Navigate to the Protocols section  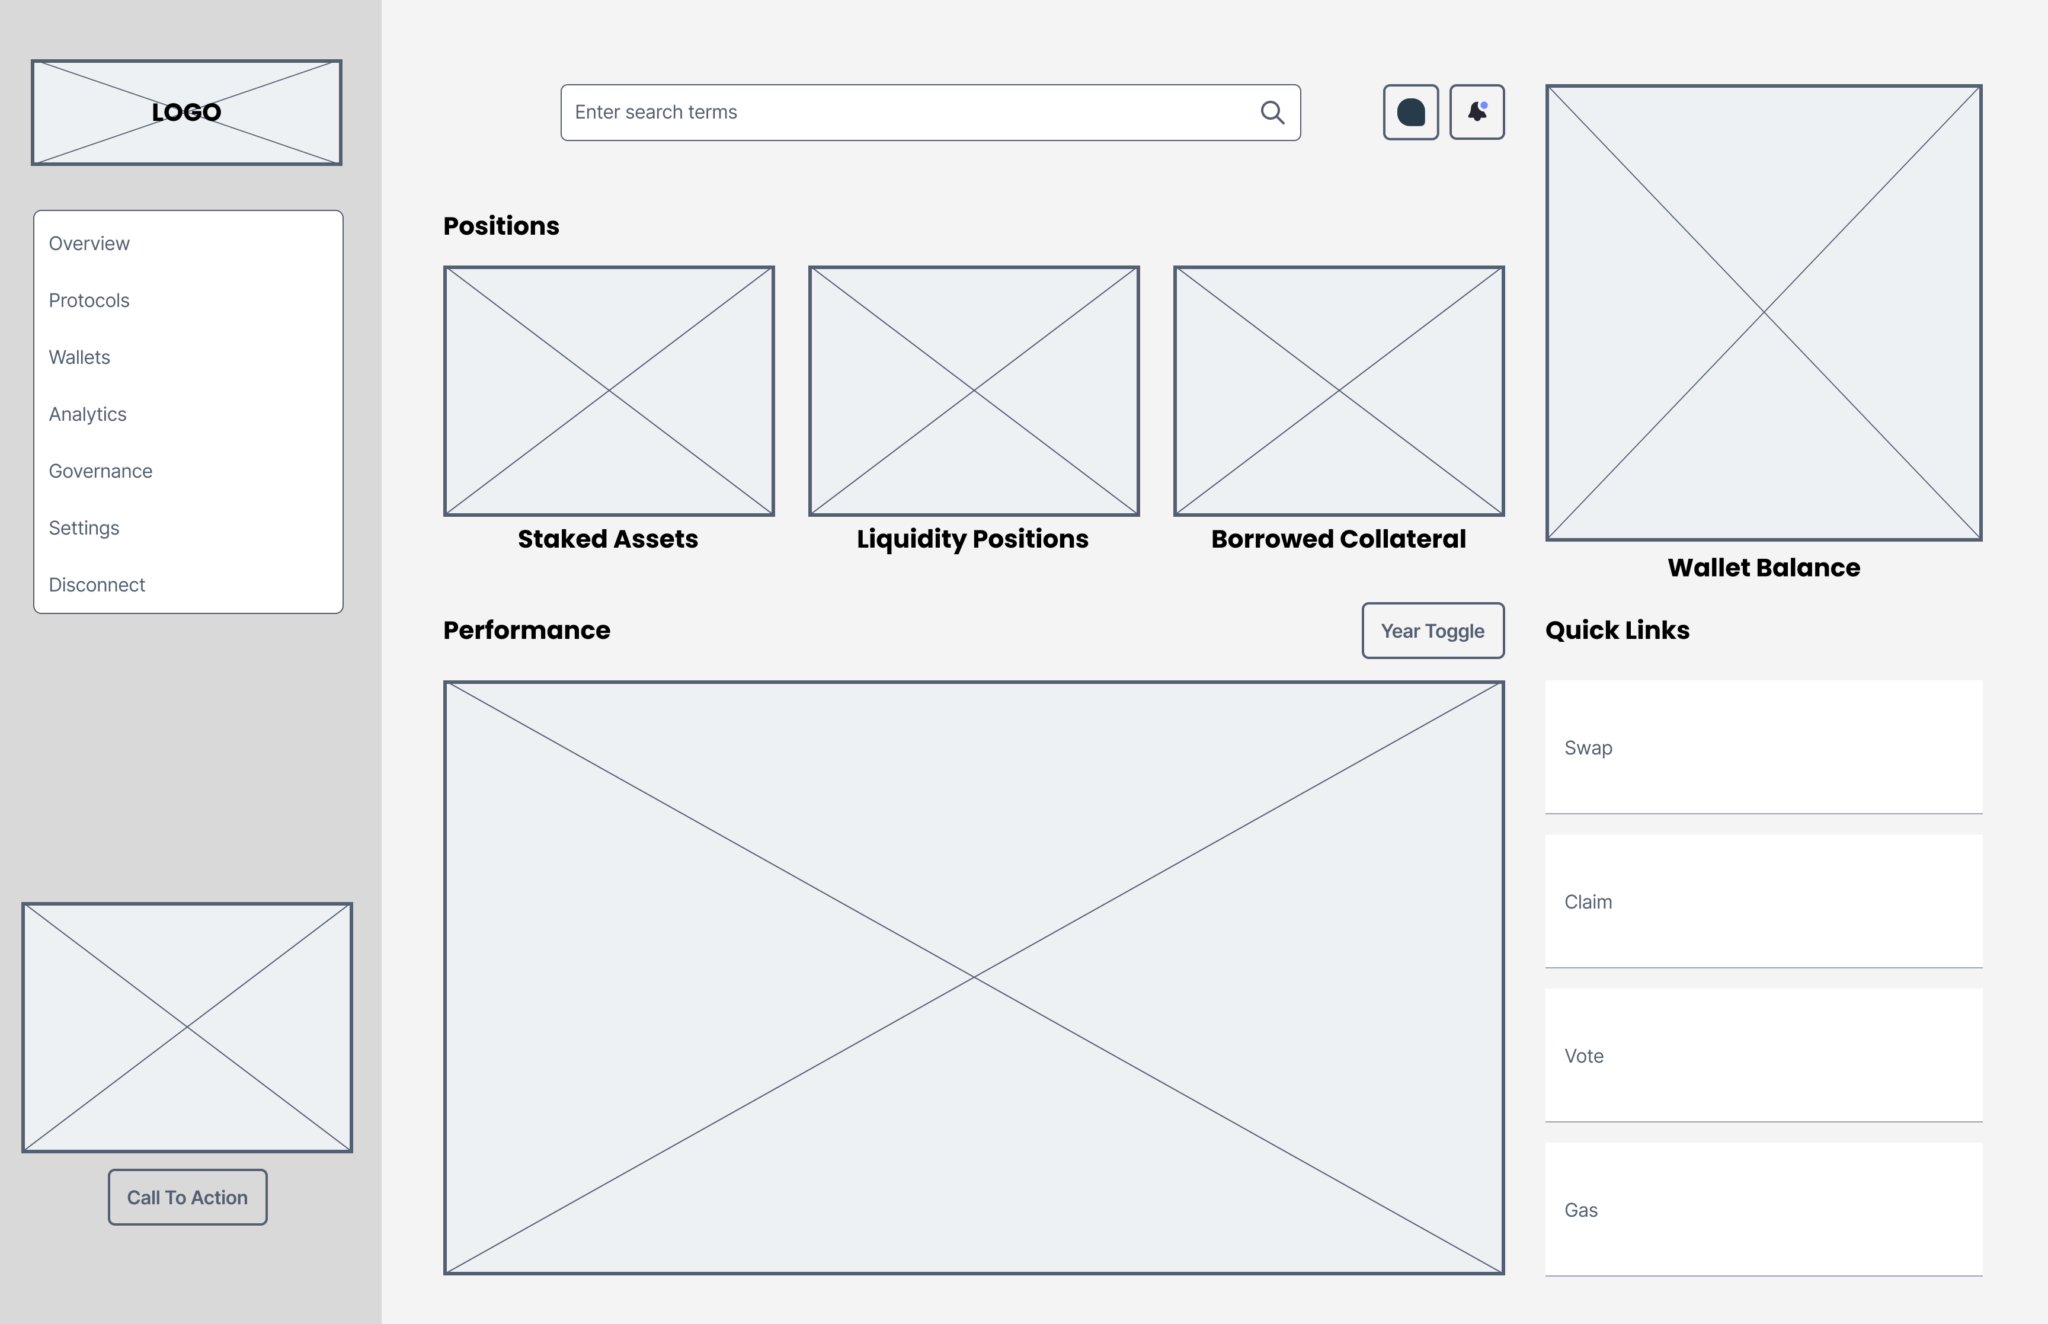coord(88,300)
